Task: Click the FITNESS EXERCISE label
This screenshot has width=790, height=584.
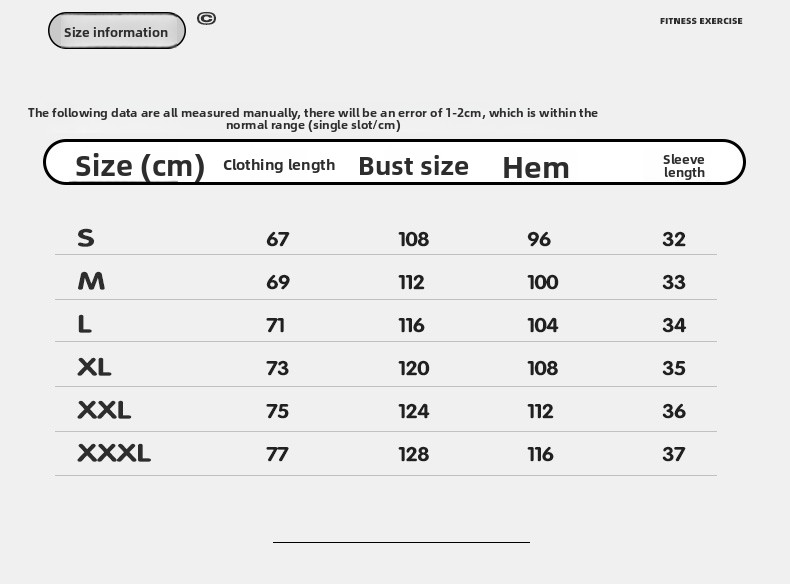Action: click(701, 21)
